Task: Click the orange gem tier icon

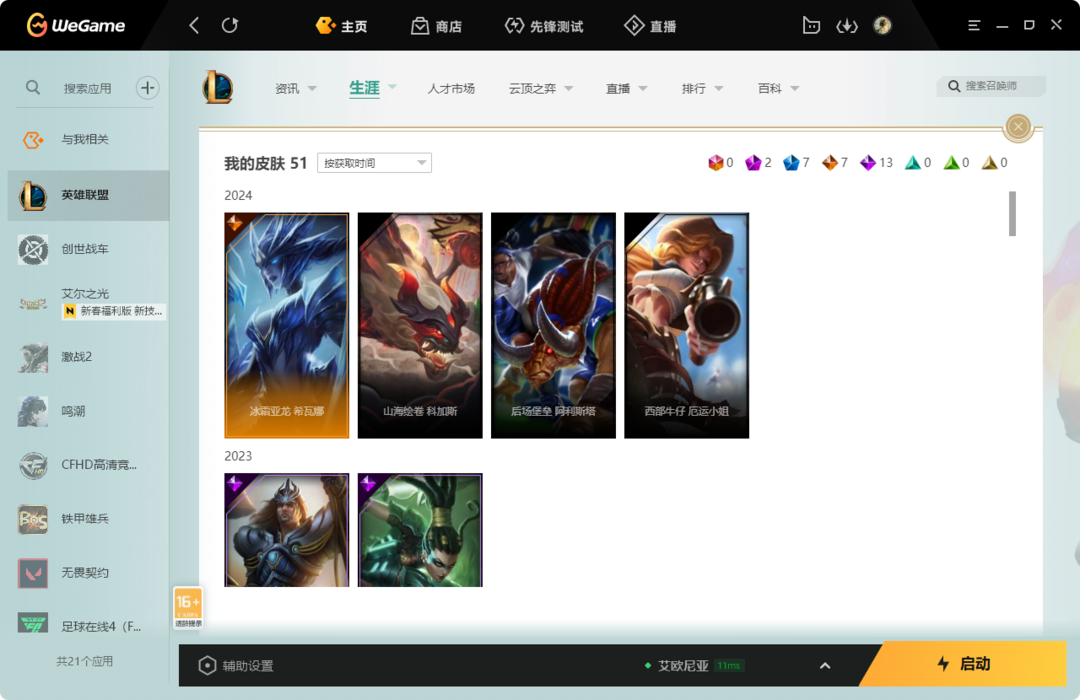Action: (829, 163)
